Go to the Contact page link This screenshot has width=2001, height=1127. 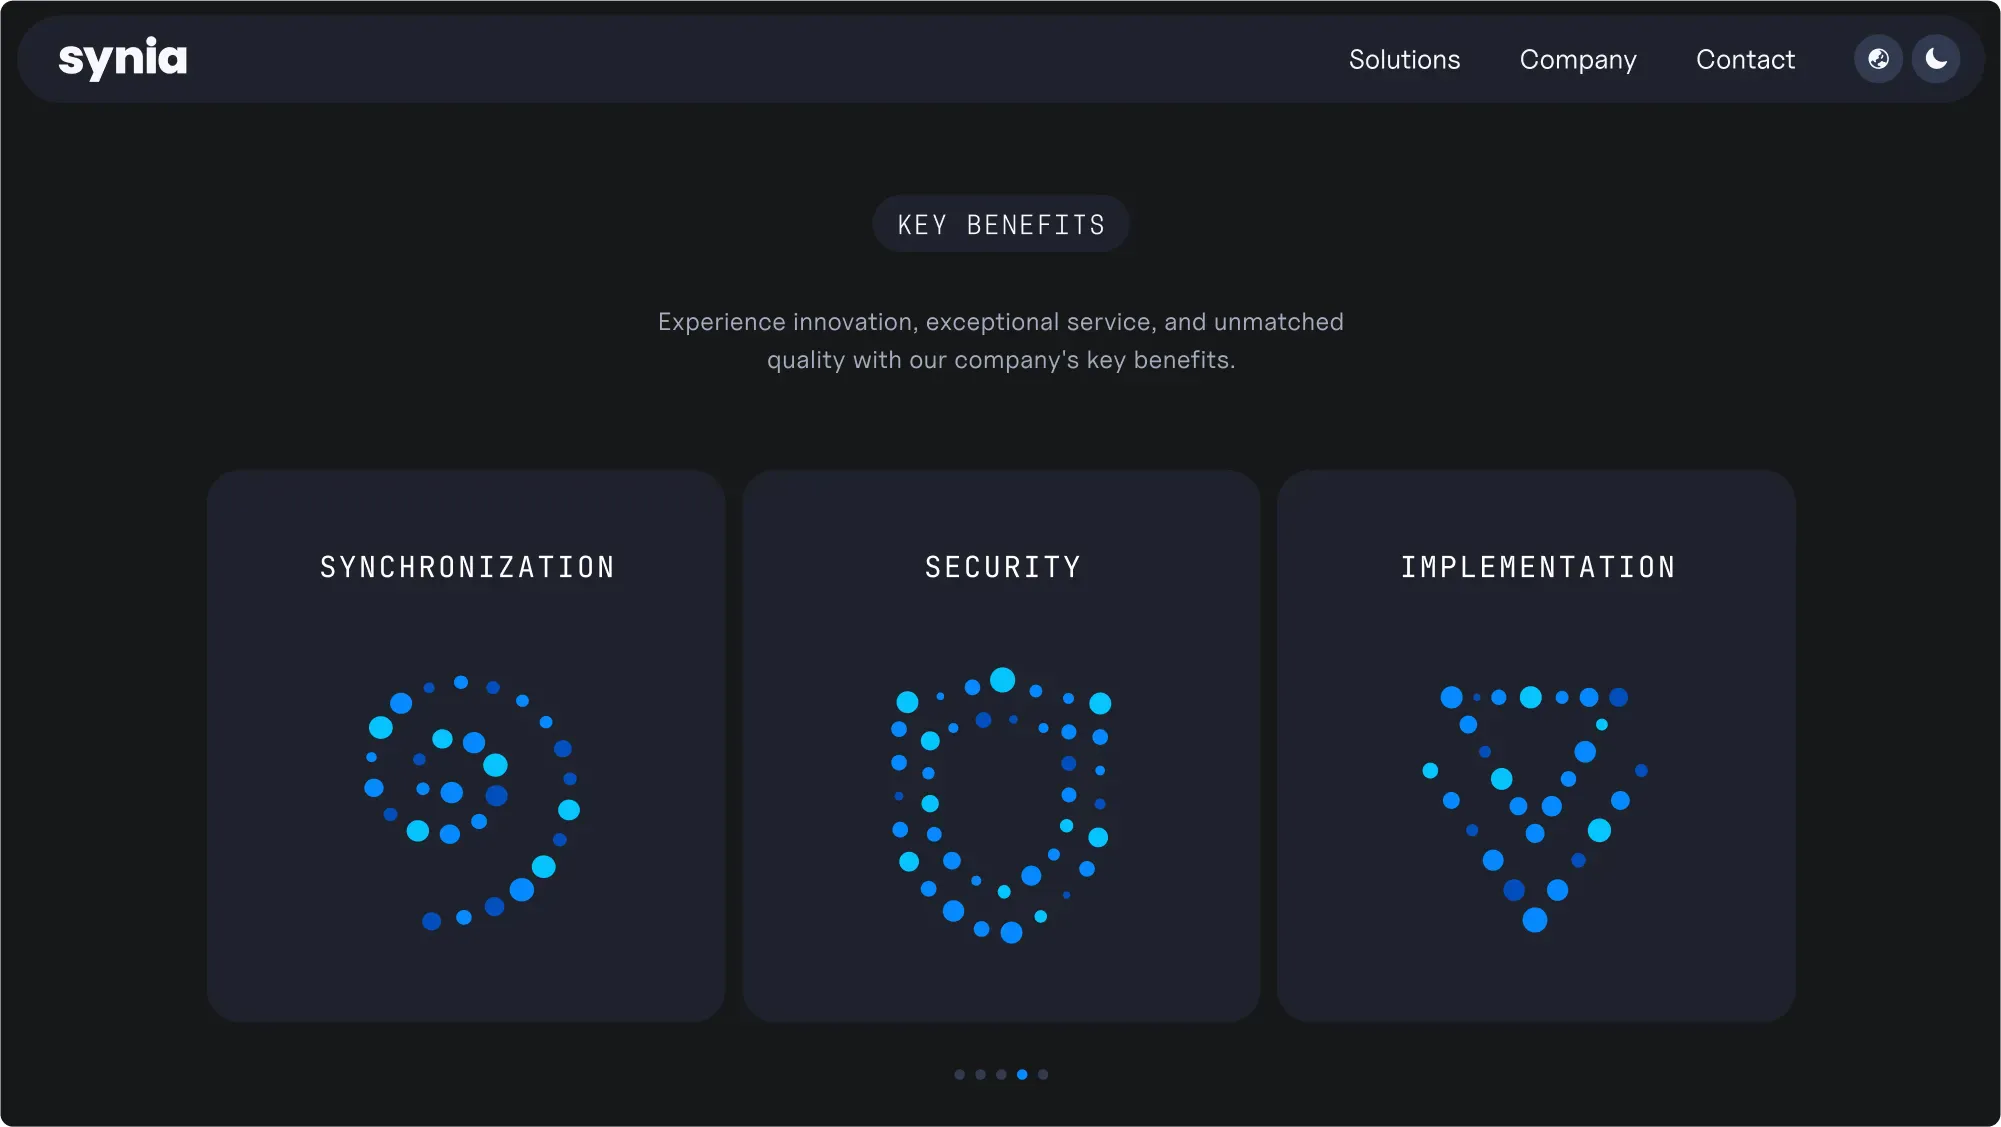[1745, 60]
